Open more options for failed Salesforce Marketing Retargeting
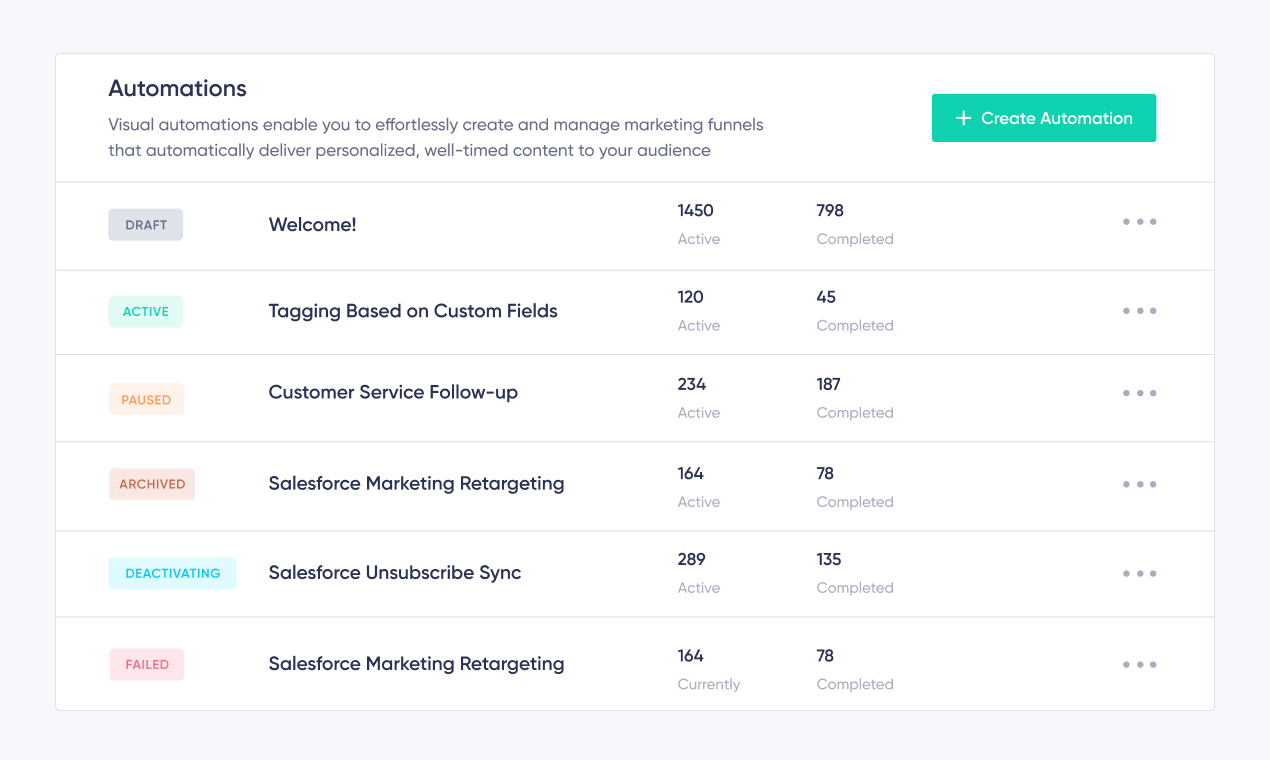This screenshot has width=1270, height=760. coord(1139,665)
